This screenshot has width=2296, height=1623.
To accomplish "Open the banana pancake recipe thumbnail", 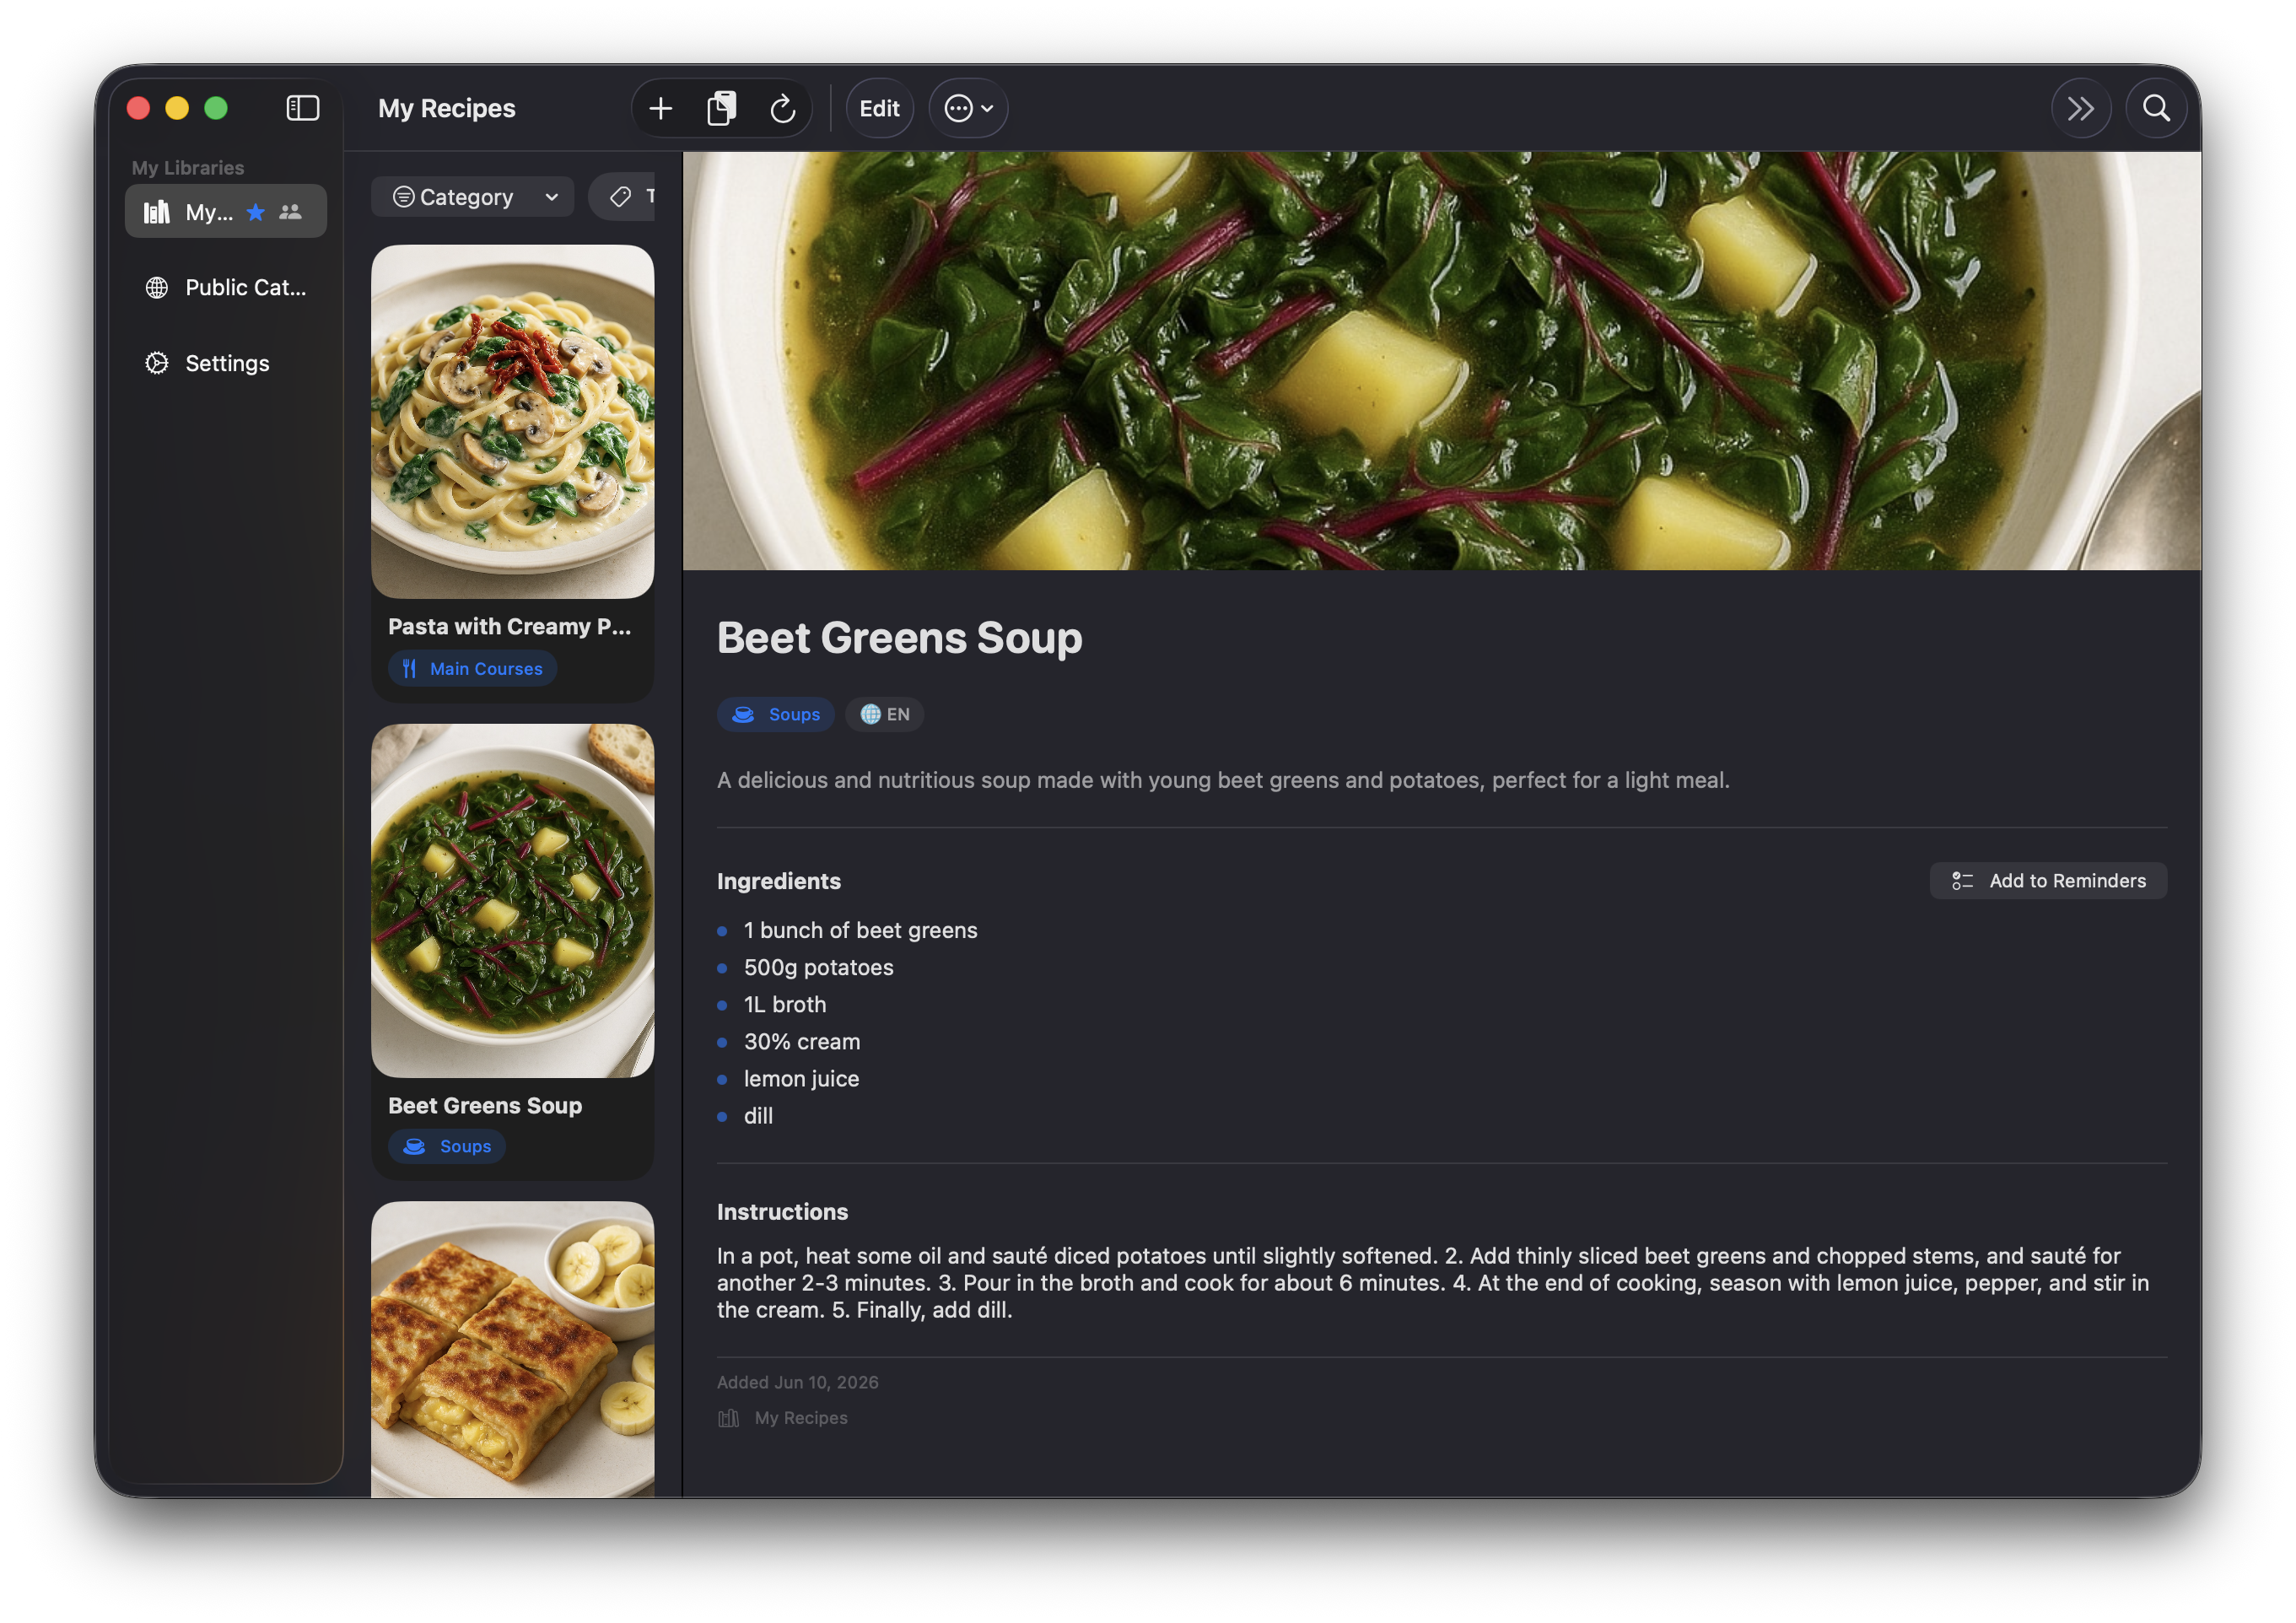I will [x=513, y=1349].
